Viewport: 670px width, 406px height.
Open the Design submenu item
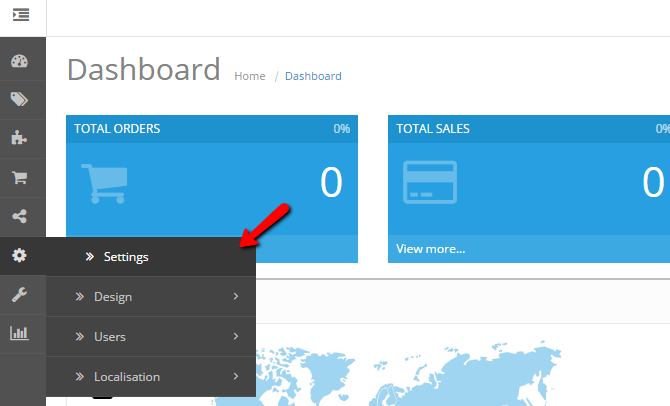coord(112,297)
